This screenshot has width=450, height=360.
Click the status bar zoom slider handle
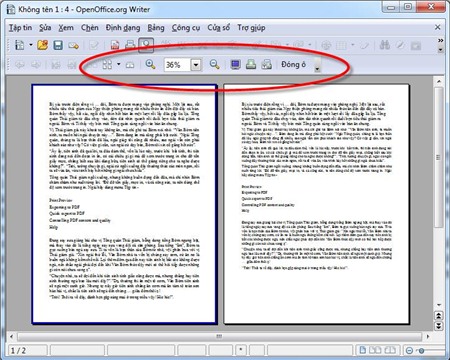click(421, 350)
